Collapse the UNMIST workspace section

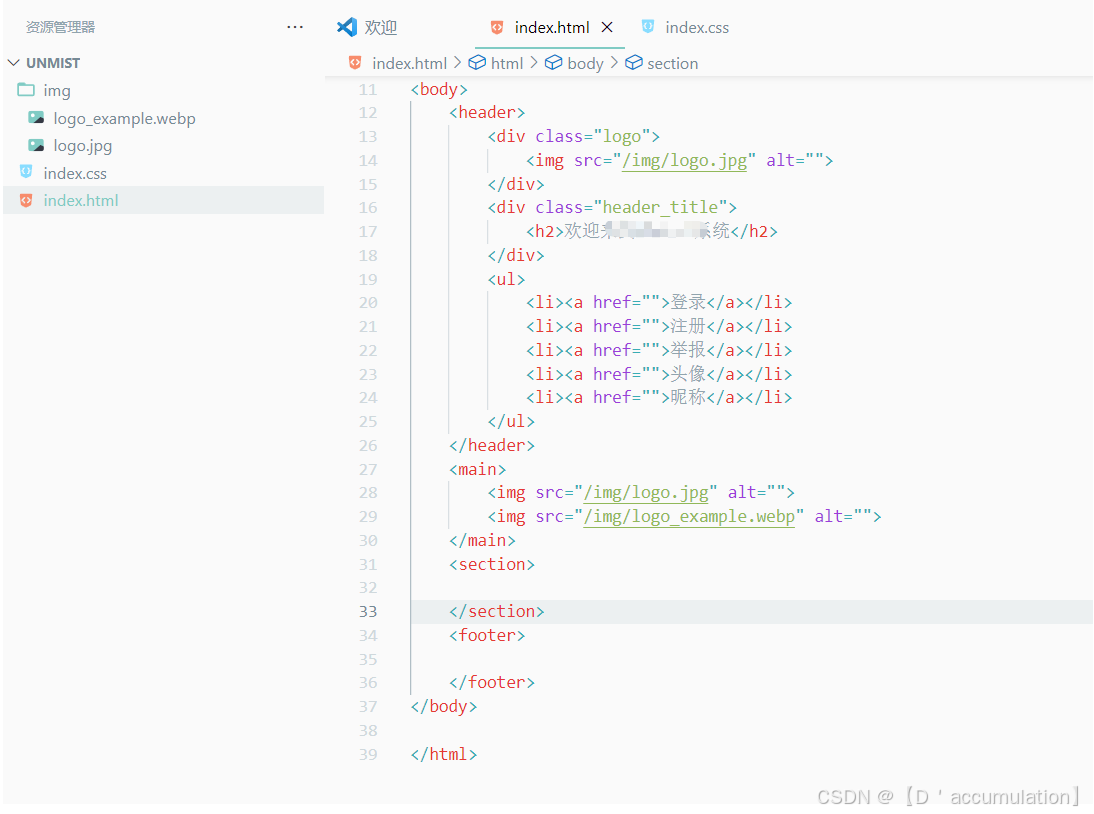tap(14, 62)
